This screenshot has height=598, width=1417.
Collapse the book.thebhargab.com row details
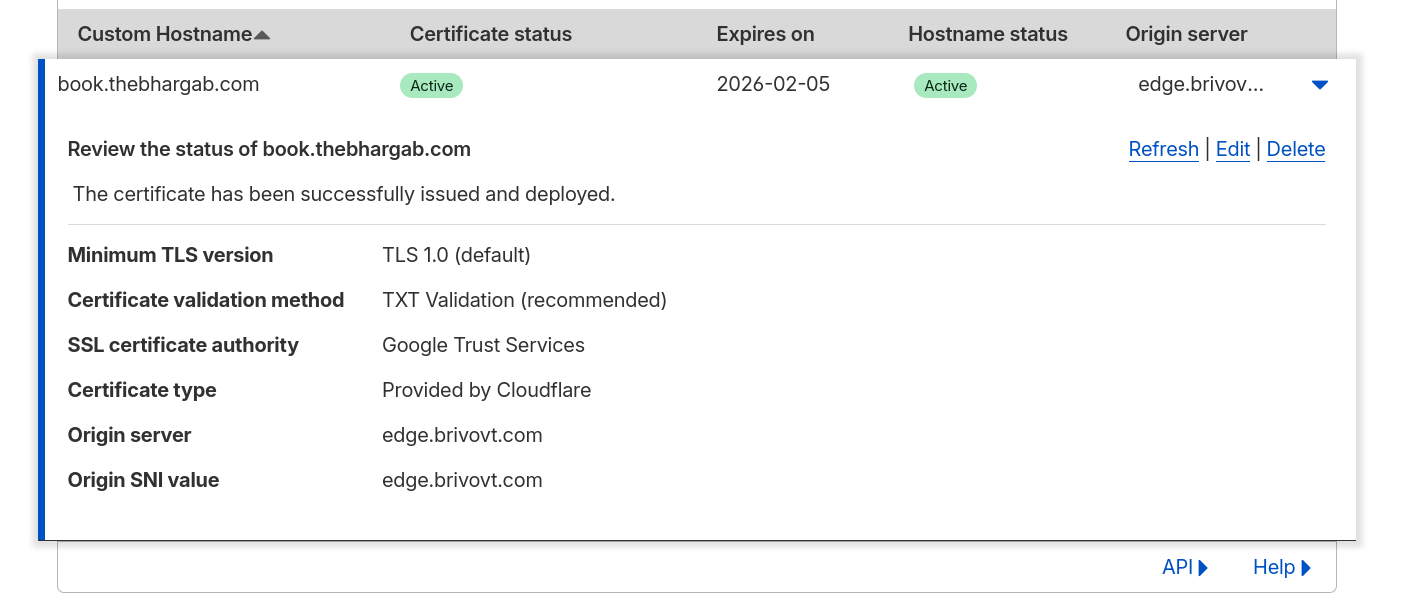pyautogui.click(x=1319, y=85)
